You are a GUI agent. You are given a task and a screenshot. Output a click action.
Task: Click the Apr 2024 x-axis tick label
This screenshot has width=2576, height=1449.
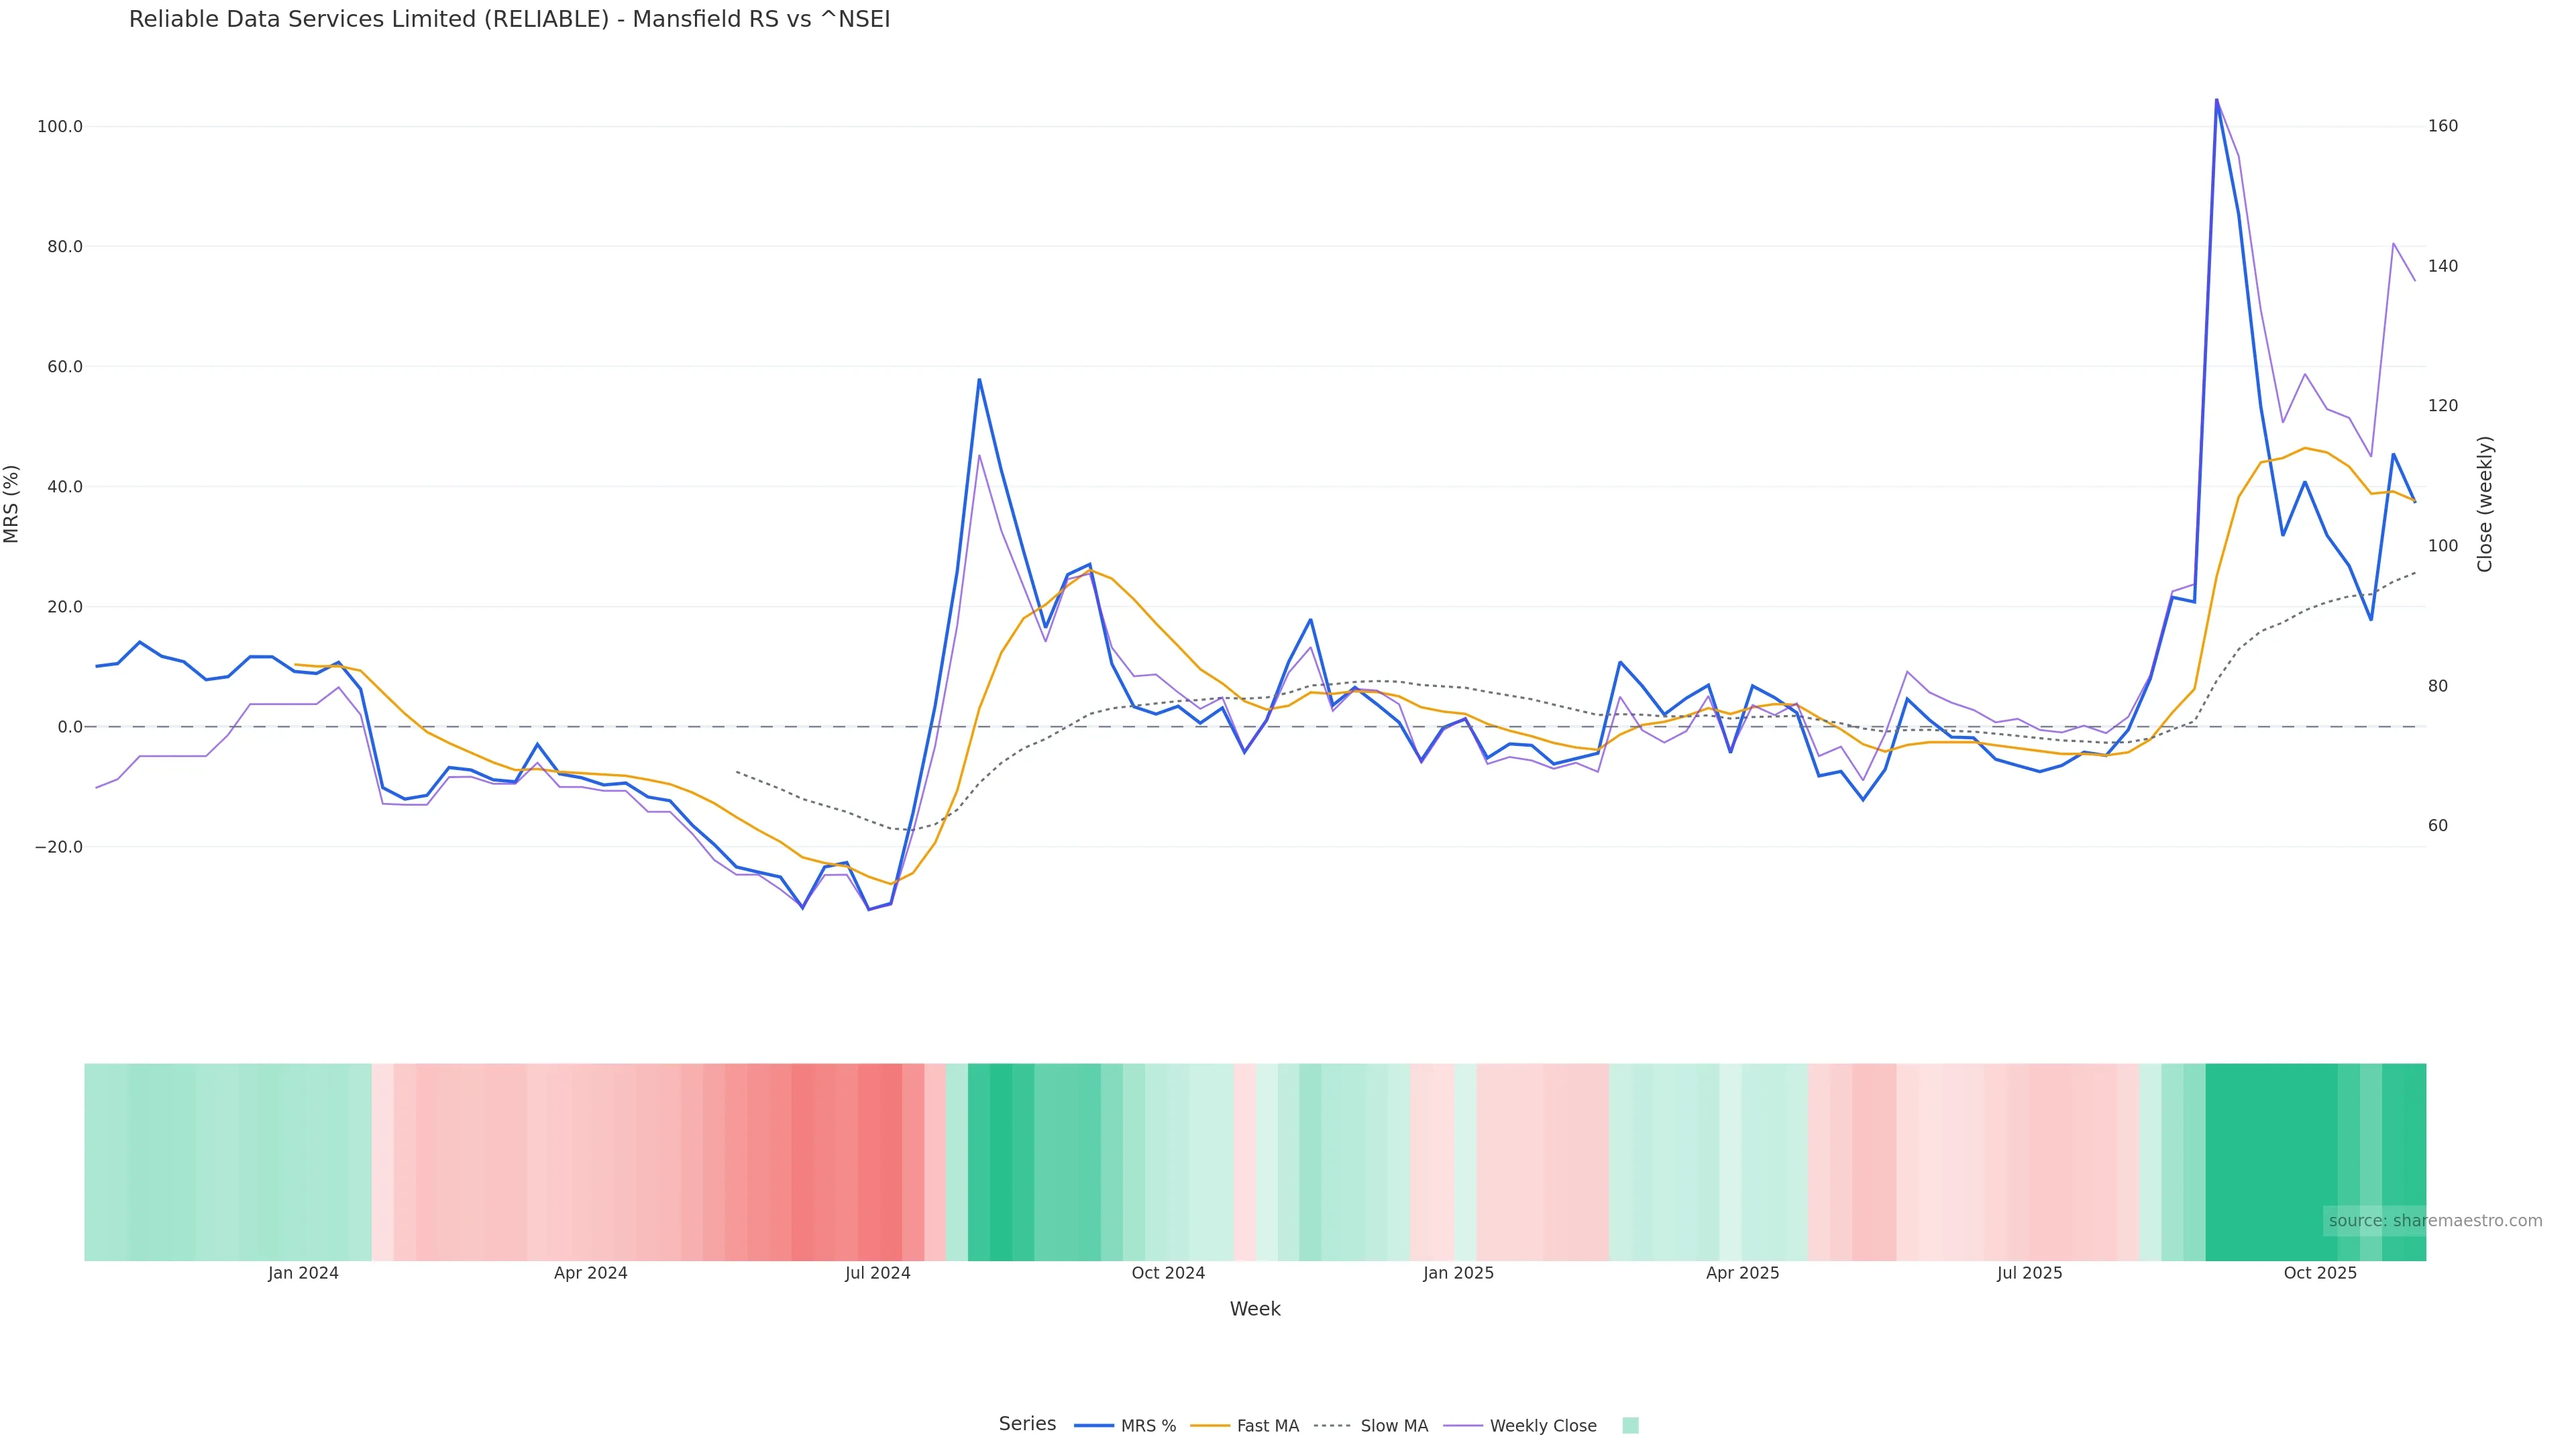click(590, 1273)
